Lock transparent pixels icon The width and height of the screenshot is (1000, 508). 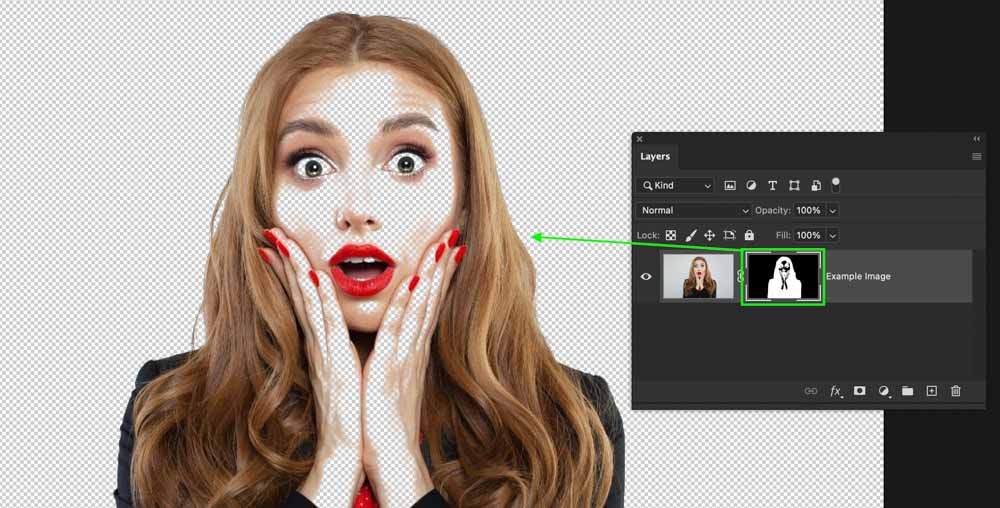[671, 235]
